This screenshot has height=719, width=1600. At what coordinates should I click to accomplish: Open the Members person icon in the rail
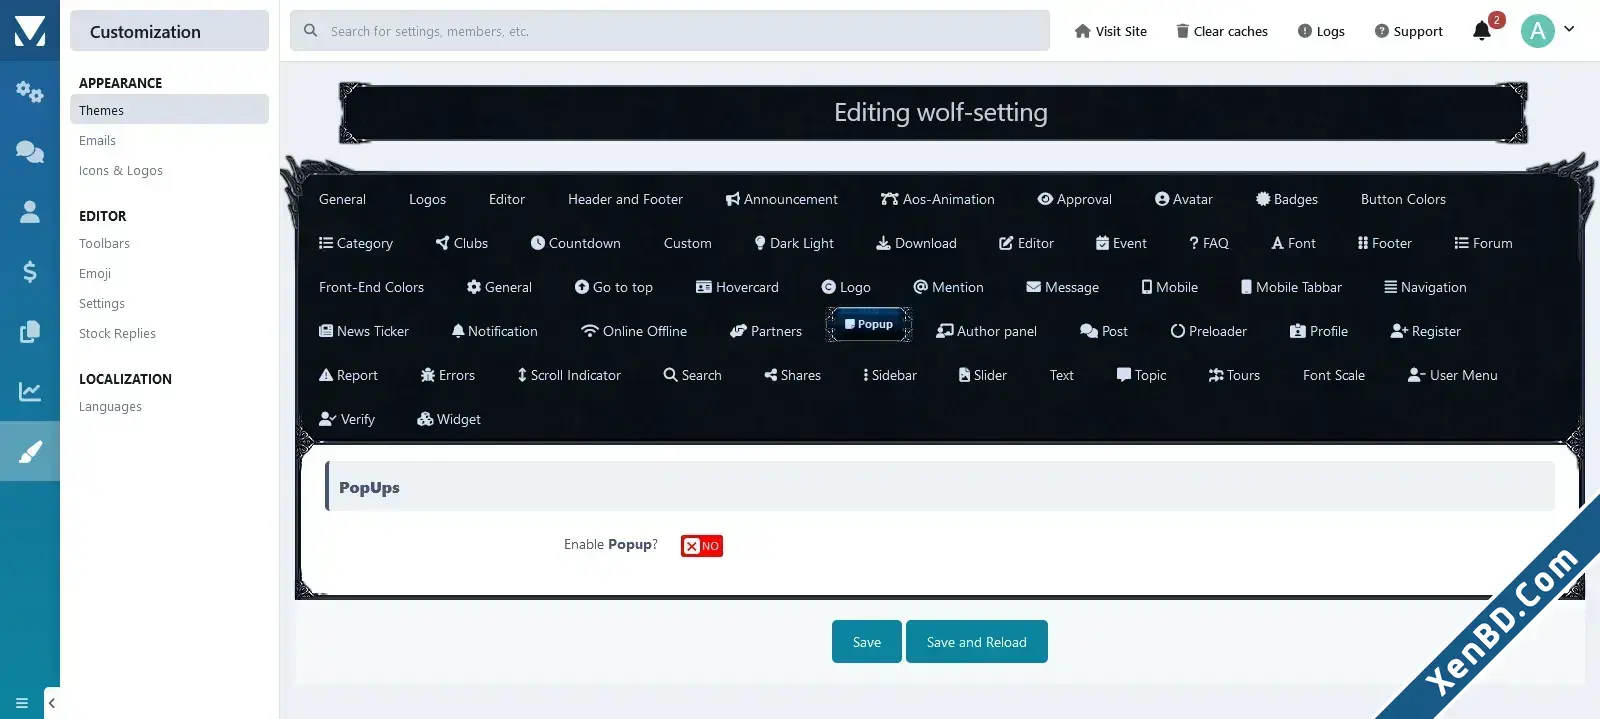coord(29,211)
